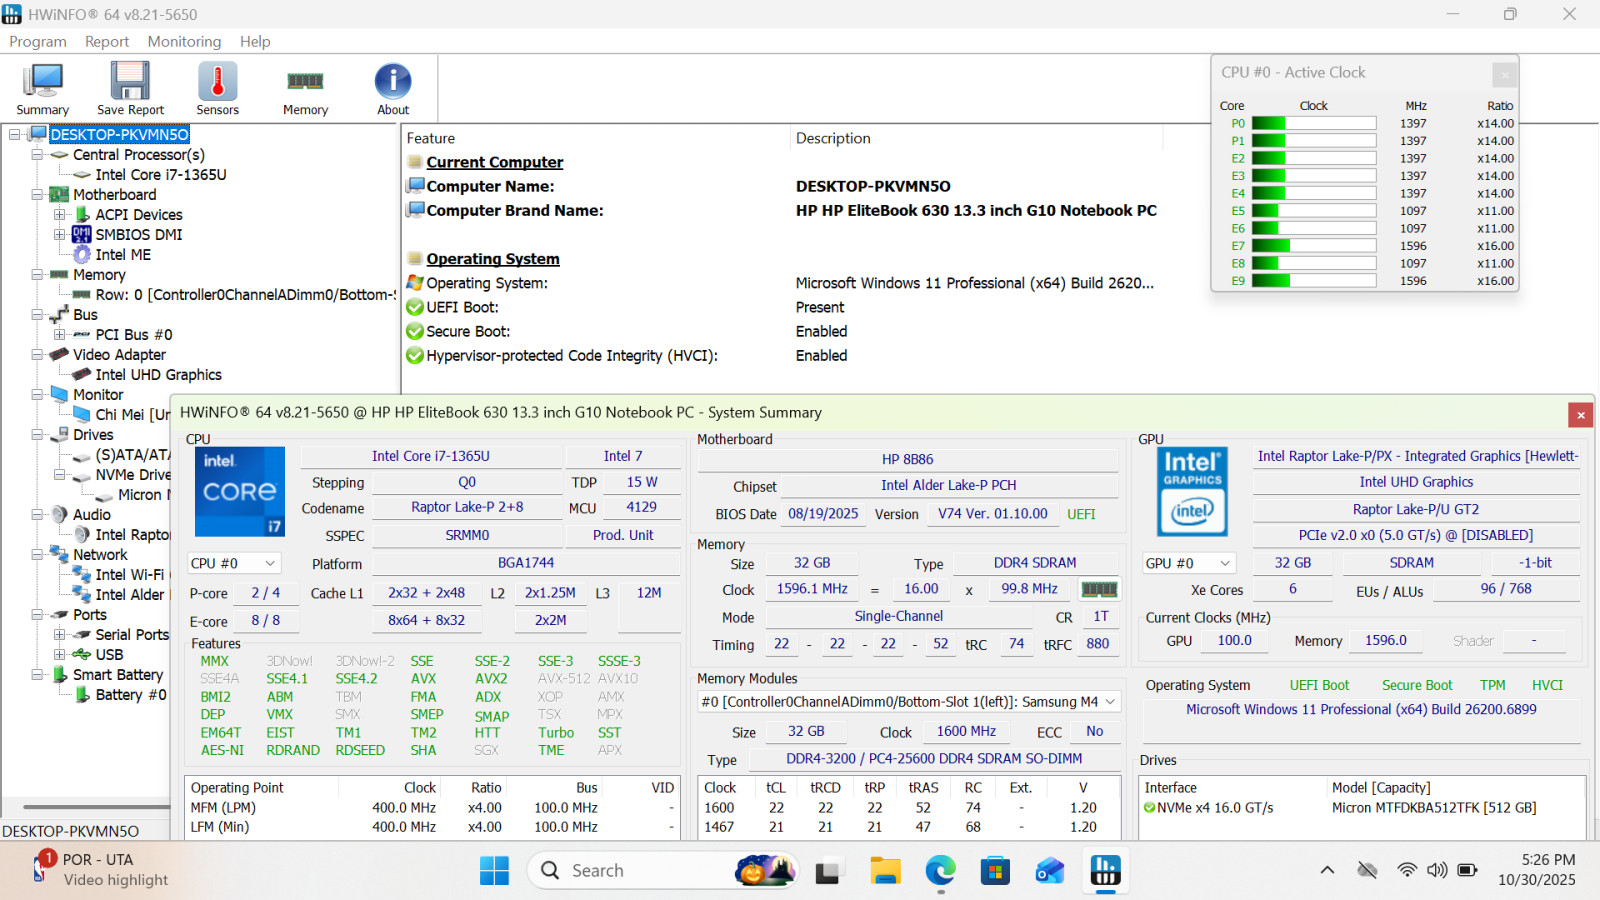Open File Explorer from the taskbar

pos(885,871)
